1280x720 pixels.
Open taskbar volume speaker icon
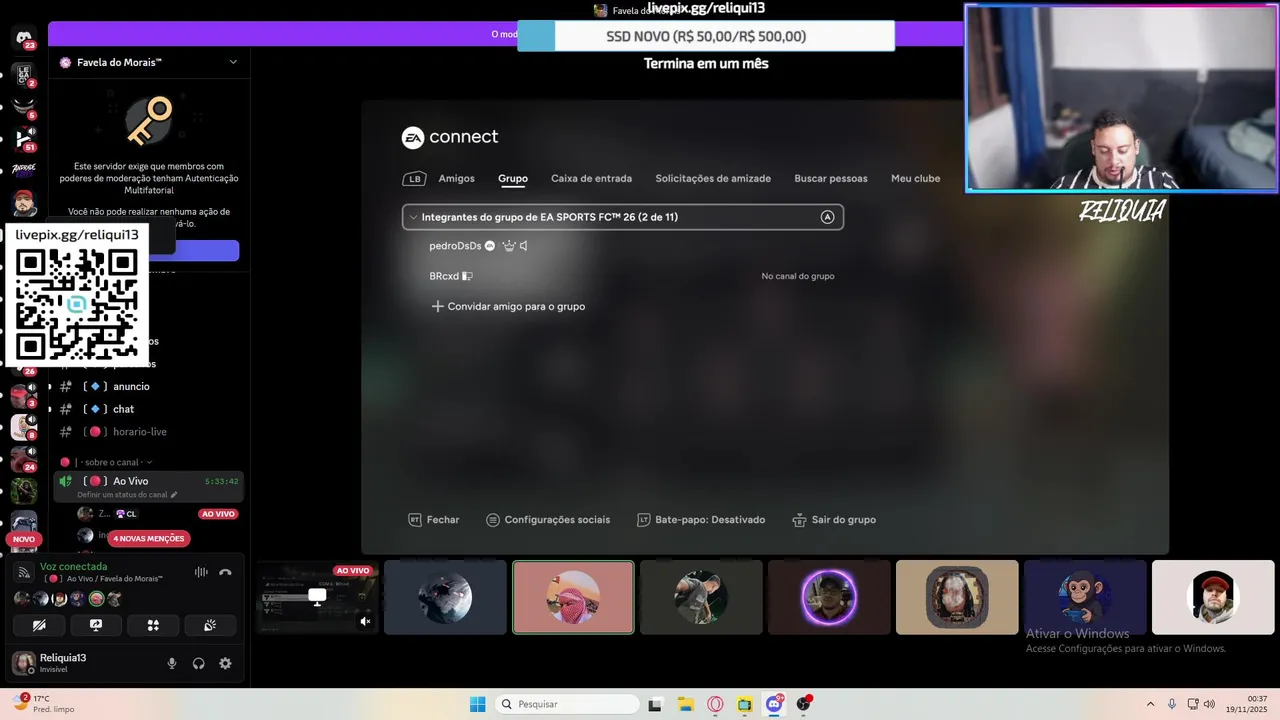[1209, 704]
